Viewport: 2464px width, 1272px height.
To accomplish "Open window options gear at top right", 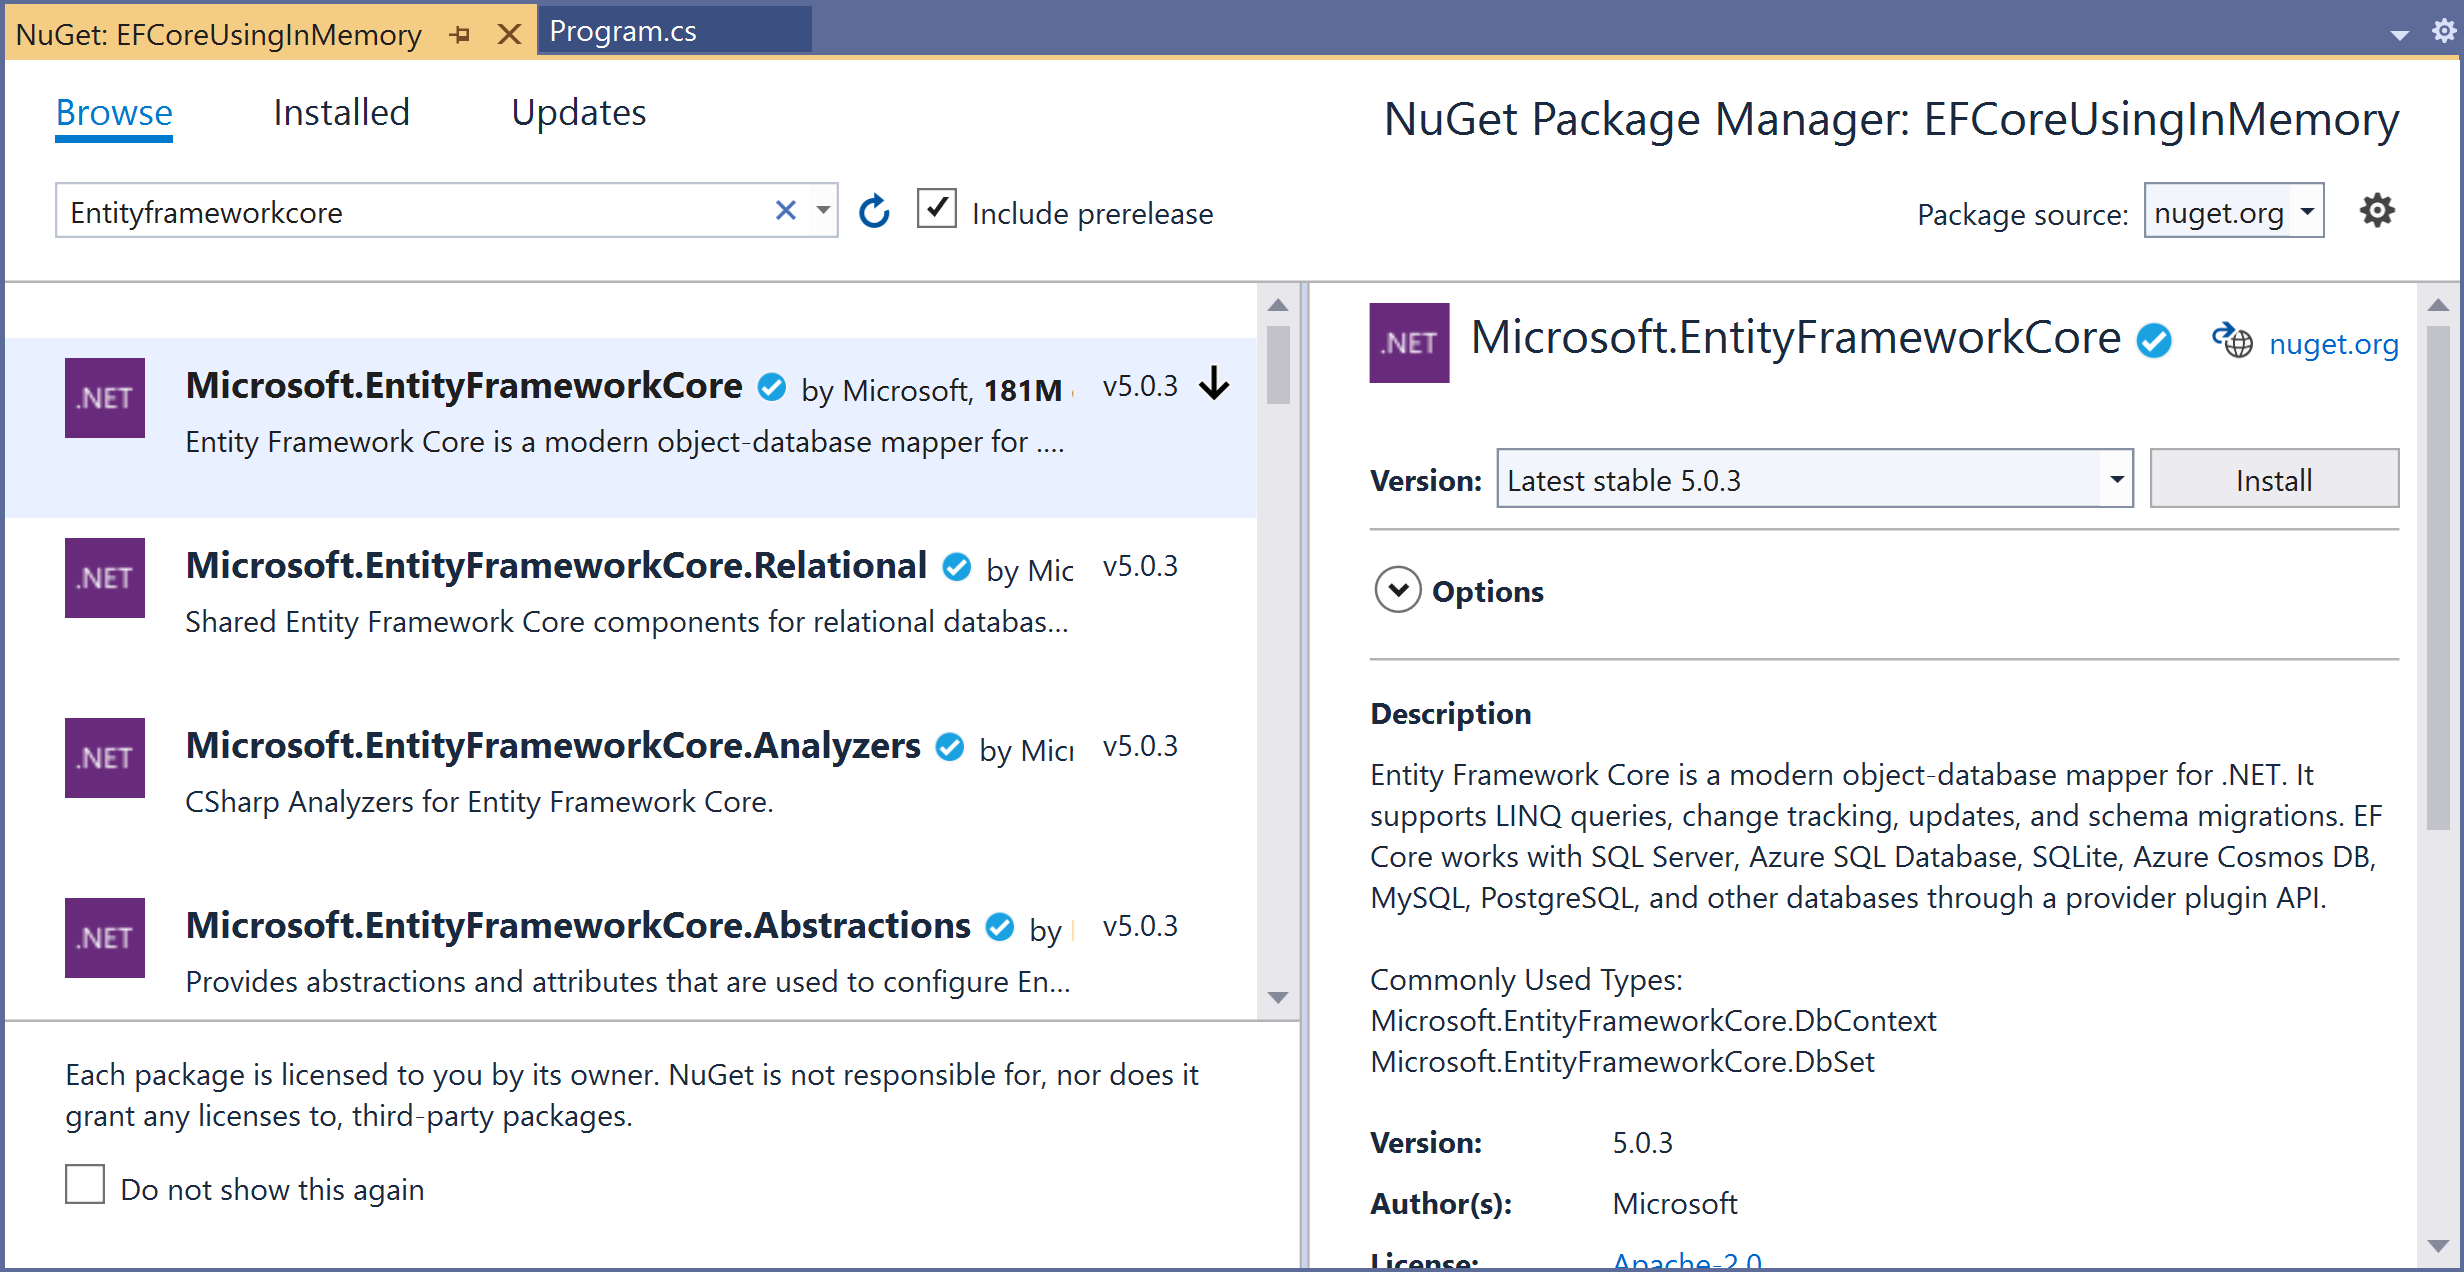I will 2444,31.
